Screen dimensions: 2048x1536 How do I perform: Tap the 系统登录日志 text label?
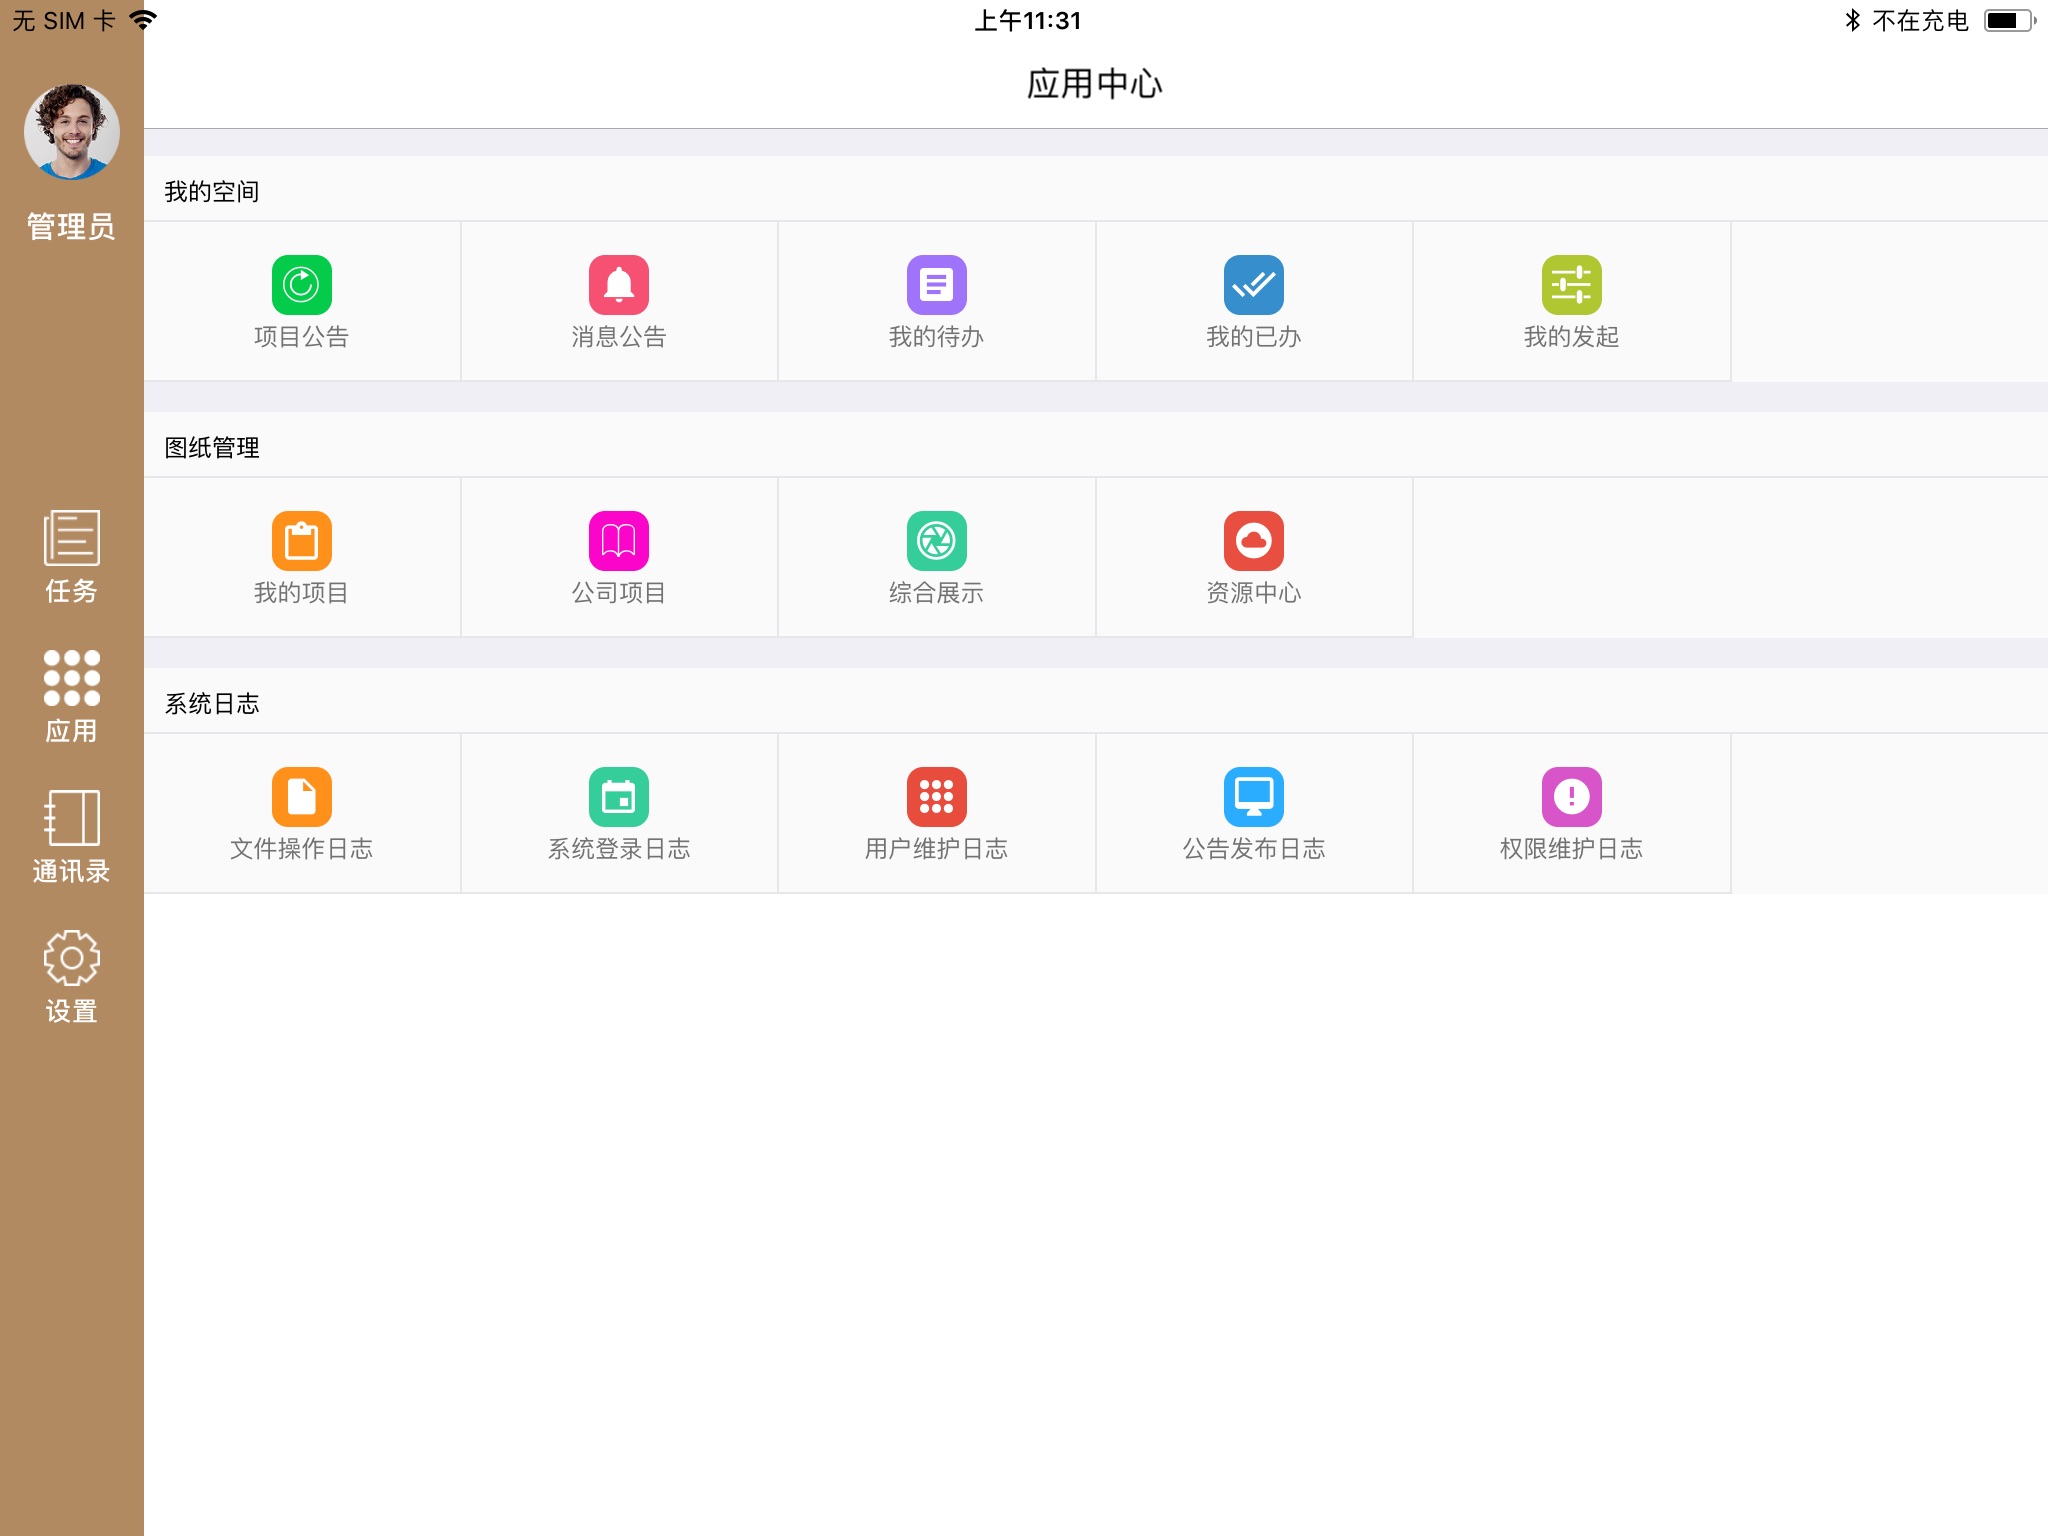619,849
